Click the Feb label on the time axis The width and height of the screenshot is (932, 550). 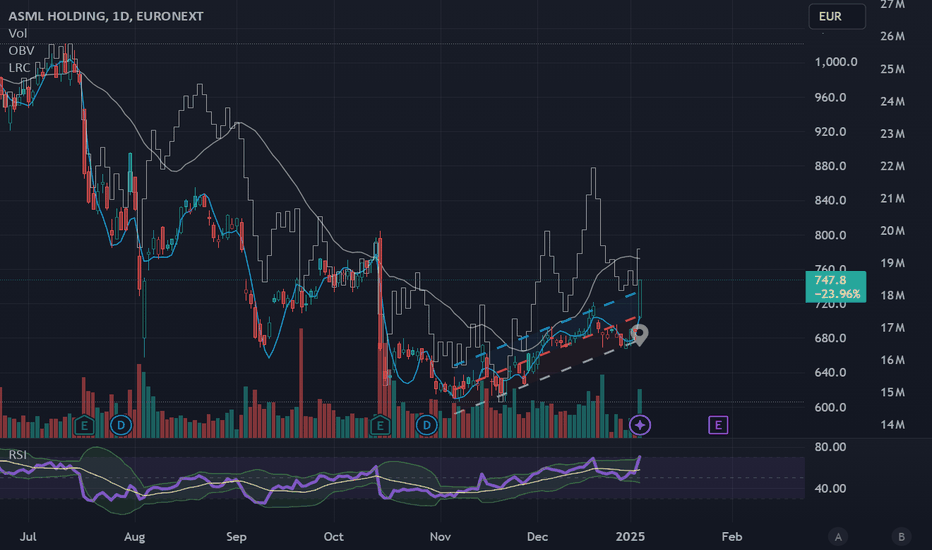click(x=732, y=536)
